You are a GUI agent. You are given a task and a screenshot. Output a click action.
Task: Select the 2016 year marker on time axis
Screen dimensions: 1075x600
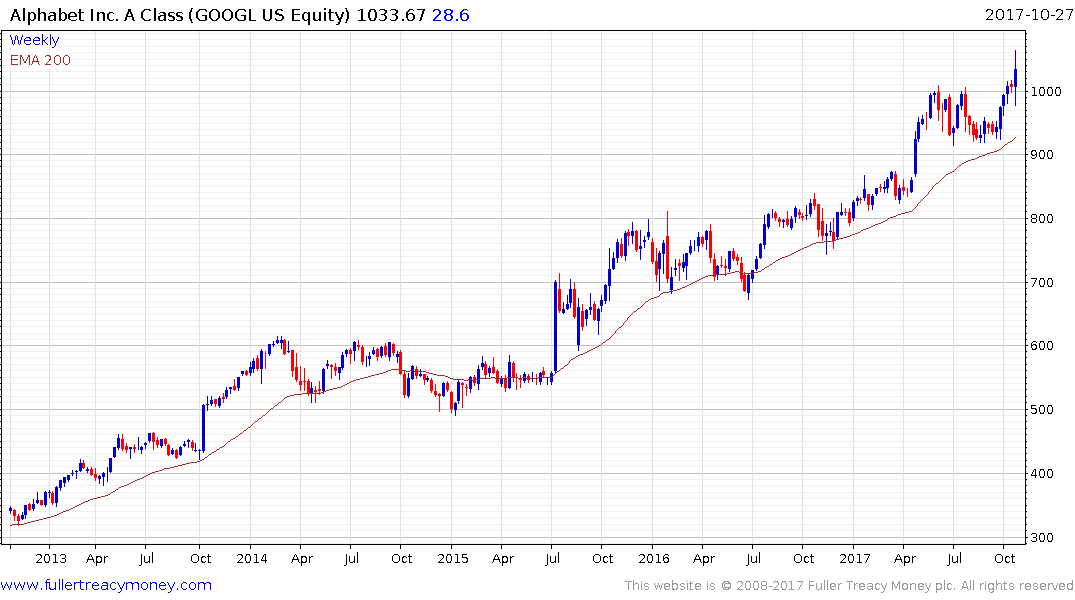point(653,559)
